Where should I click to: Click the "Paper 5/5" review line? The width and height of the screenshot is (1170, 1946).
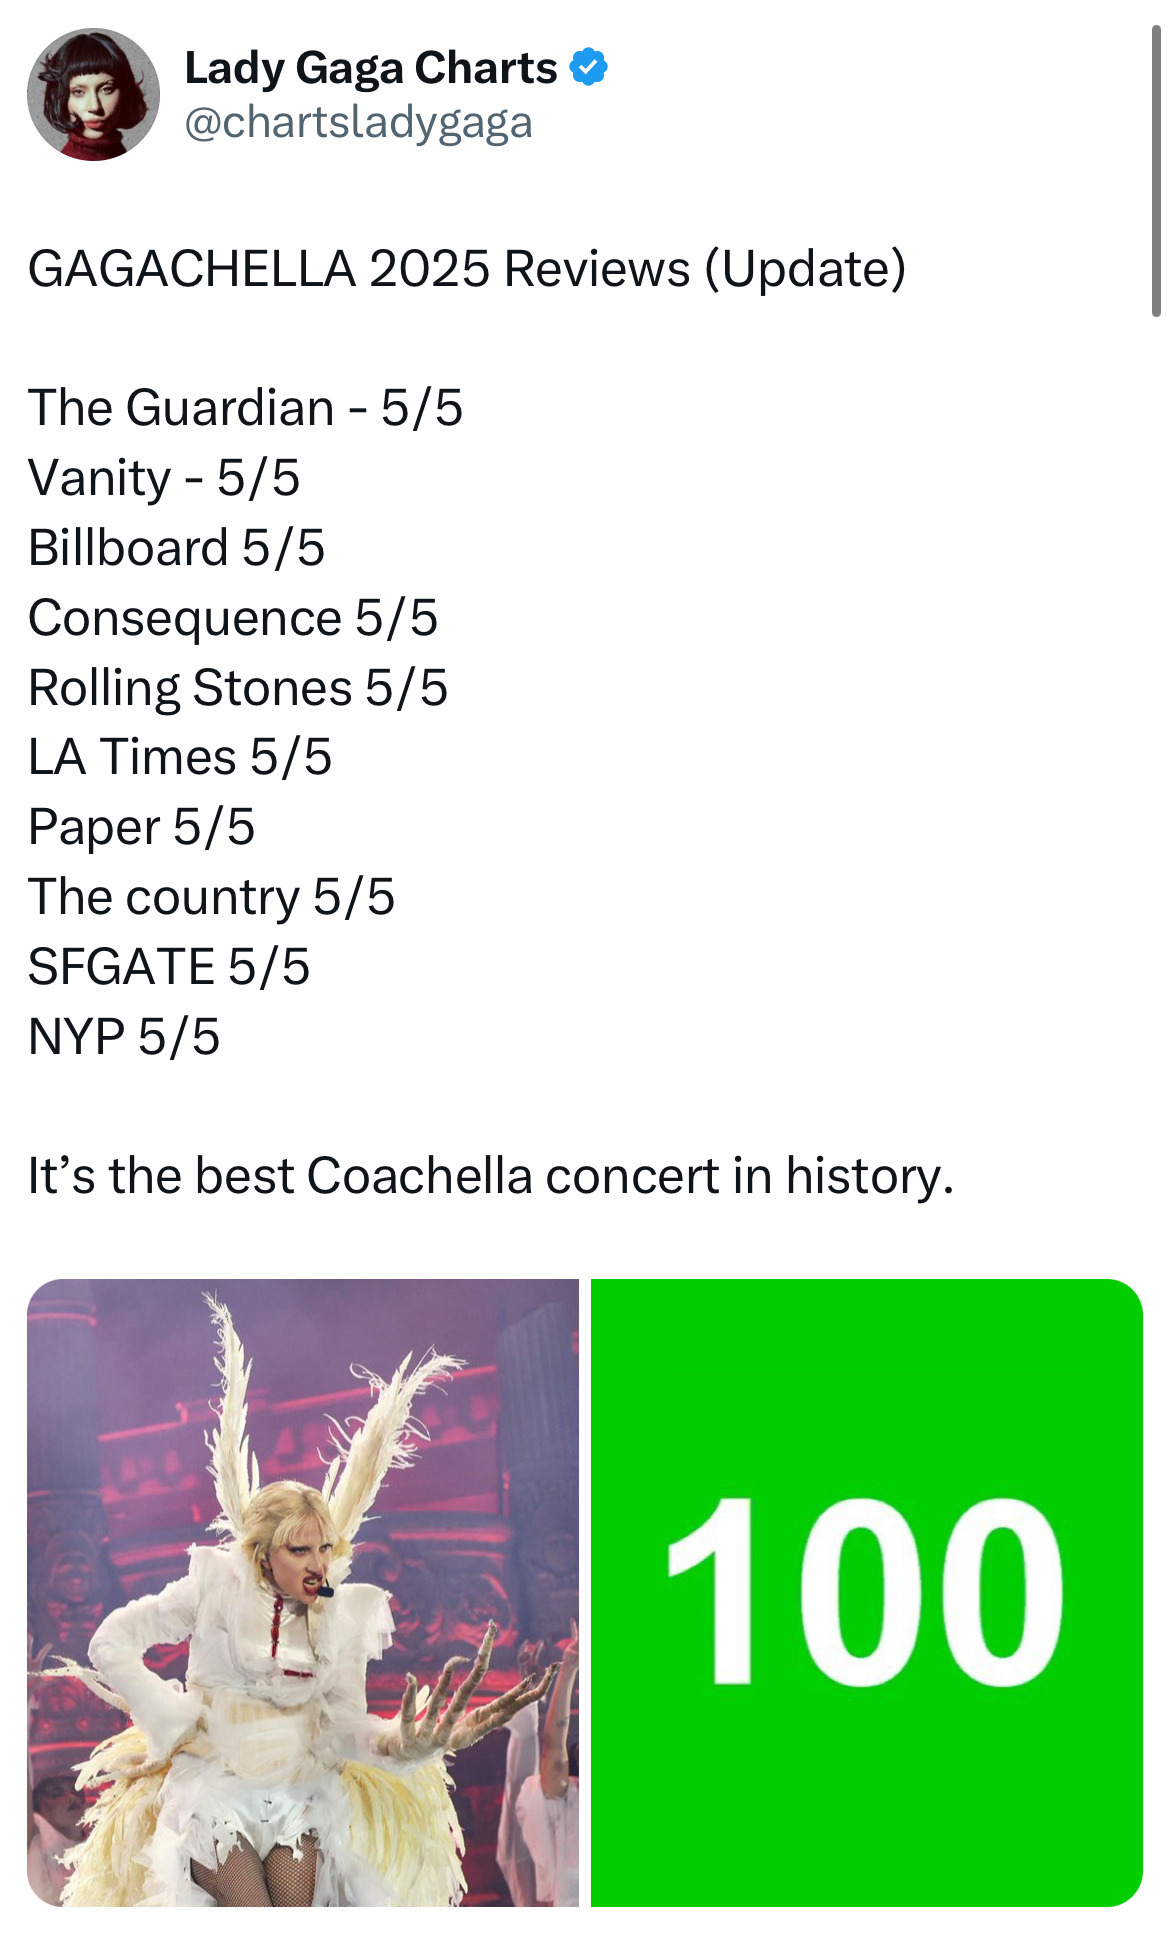(141, 827)
